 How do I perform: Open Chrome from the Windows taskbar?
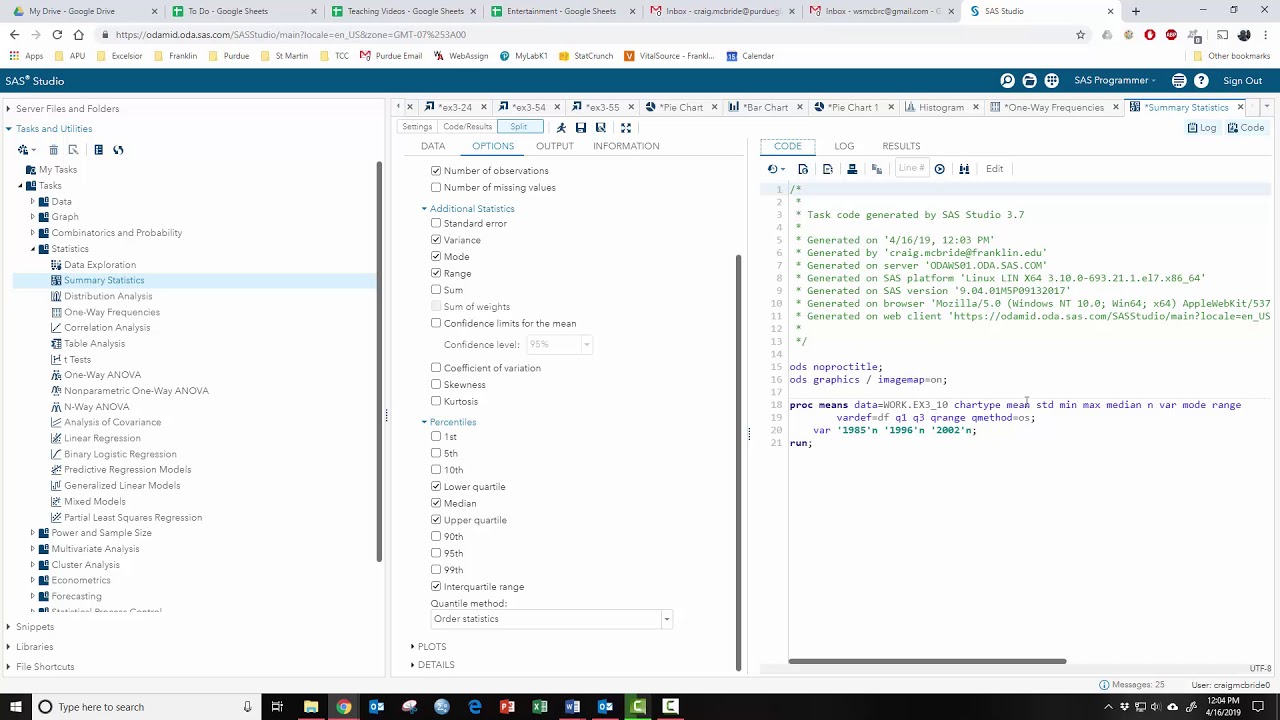tap(343, 707)
